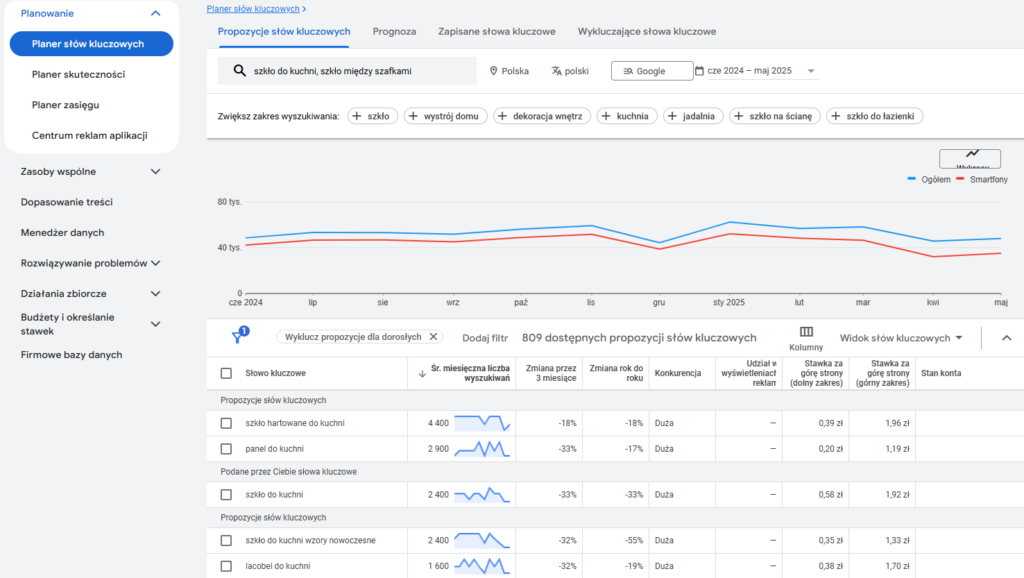
Task: Switch to the 'Zapisane słowa kluczowe' tab
Action: tap(496, 31)
